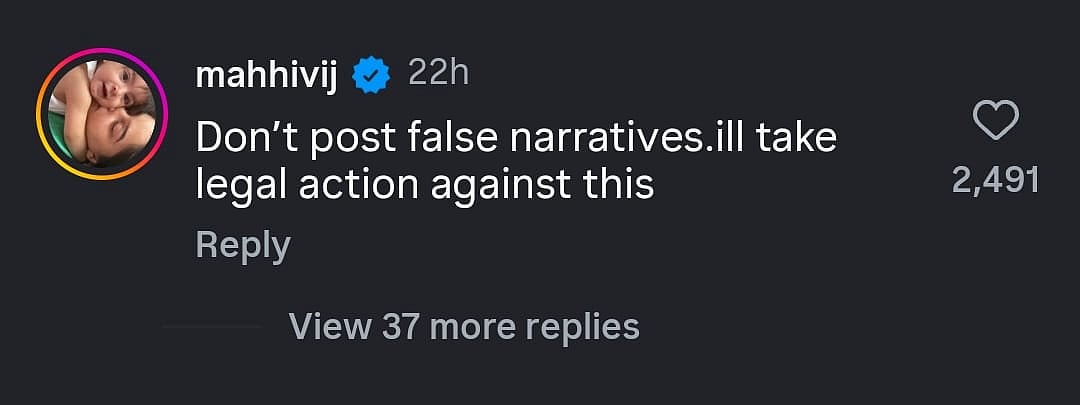1080x405 pixels.
Task: Like the comment with the heart icon
Action: [x=995, y=122]
